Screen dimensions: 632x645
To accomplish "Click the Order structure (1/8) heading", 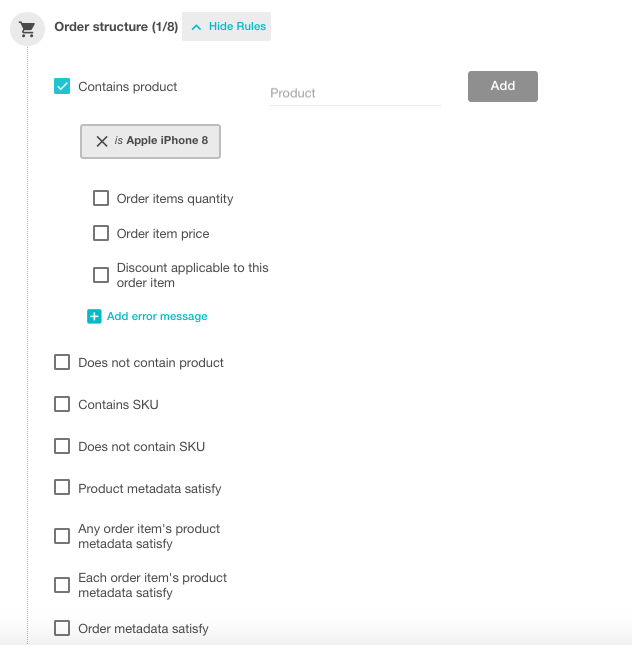I will (x=116, y=27).
